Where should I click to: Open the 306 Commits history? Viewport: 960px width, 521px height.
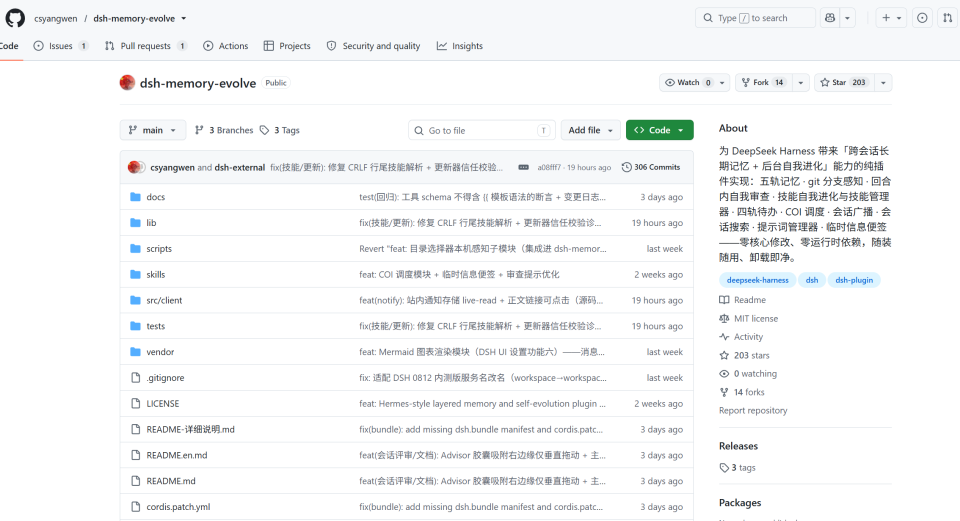651,167
